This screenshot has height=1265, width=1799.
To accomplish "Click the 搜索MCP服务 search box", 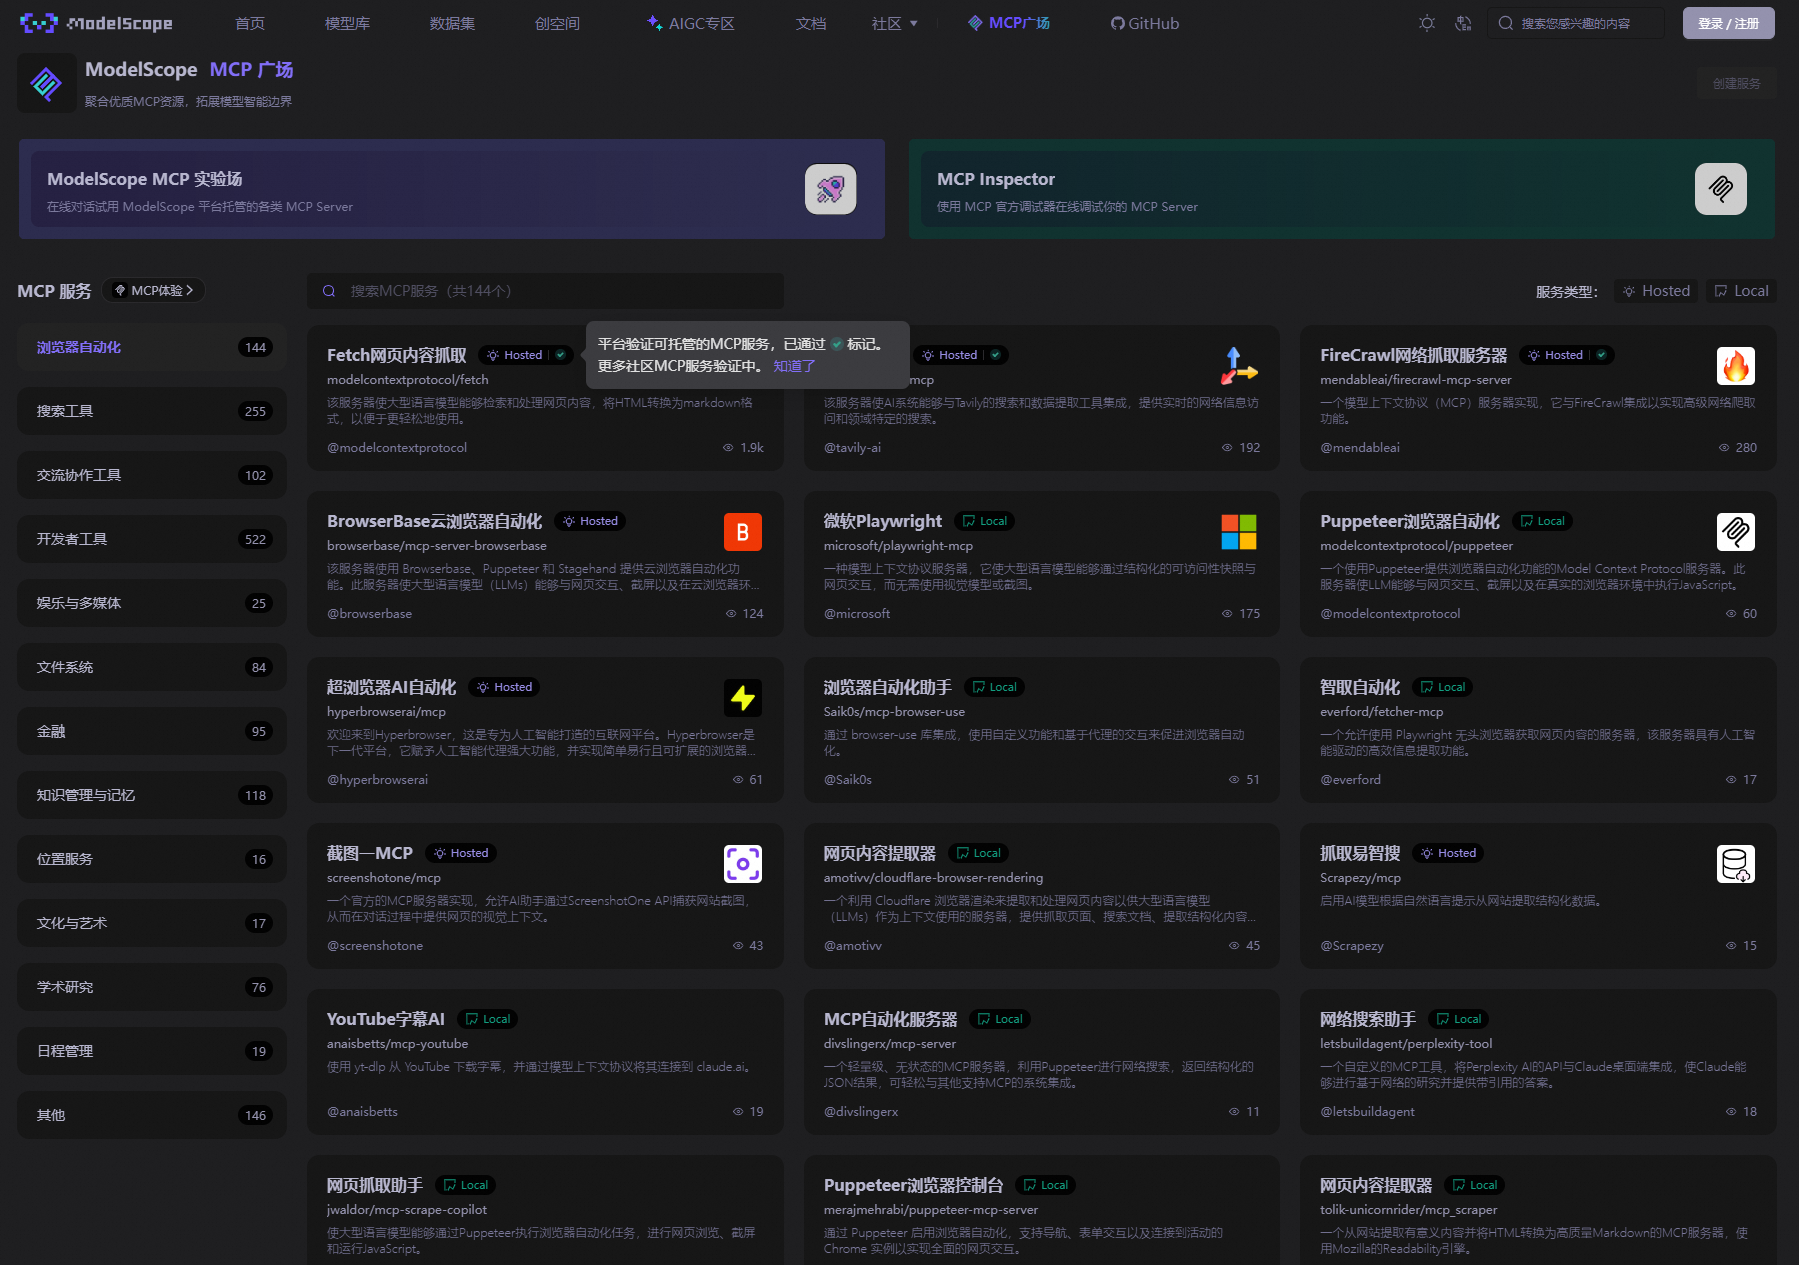I will (x=545, y=291).
